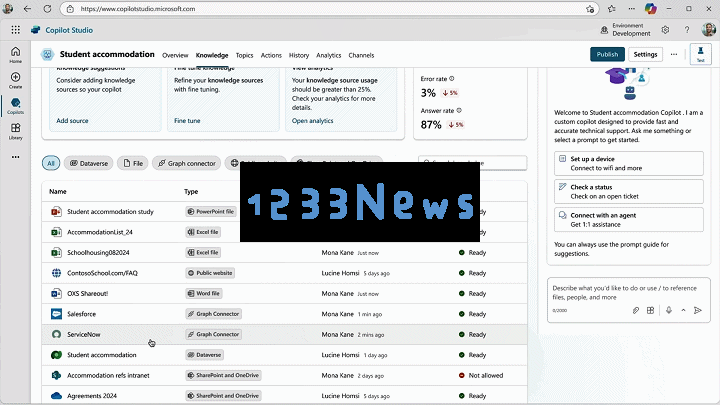Sort by the Name column header
The height and width of the screenshot is (405, 720).
click(58, 191)
